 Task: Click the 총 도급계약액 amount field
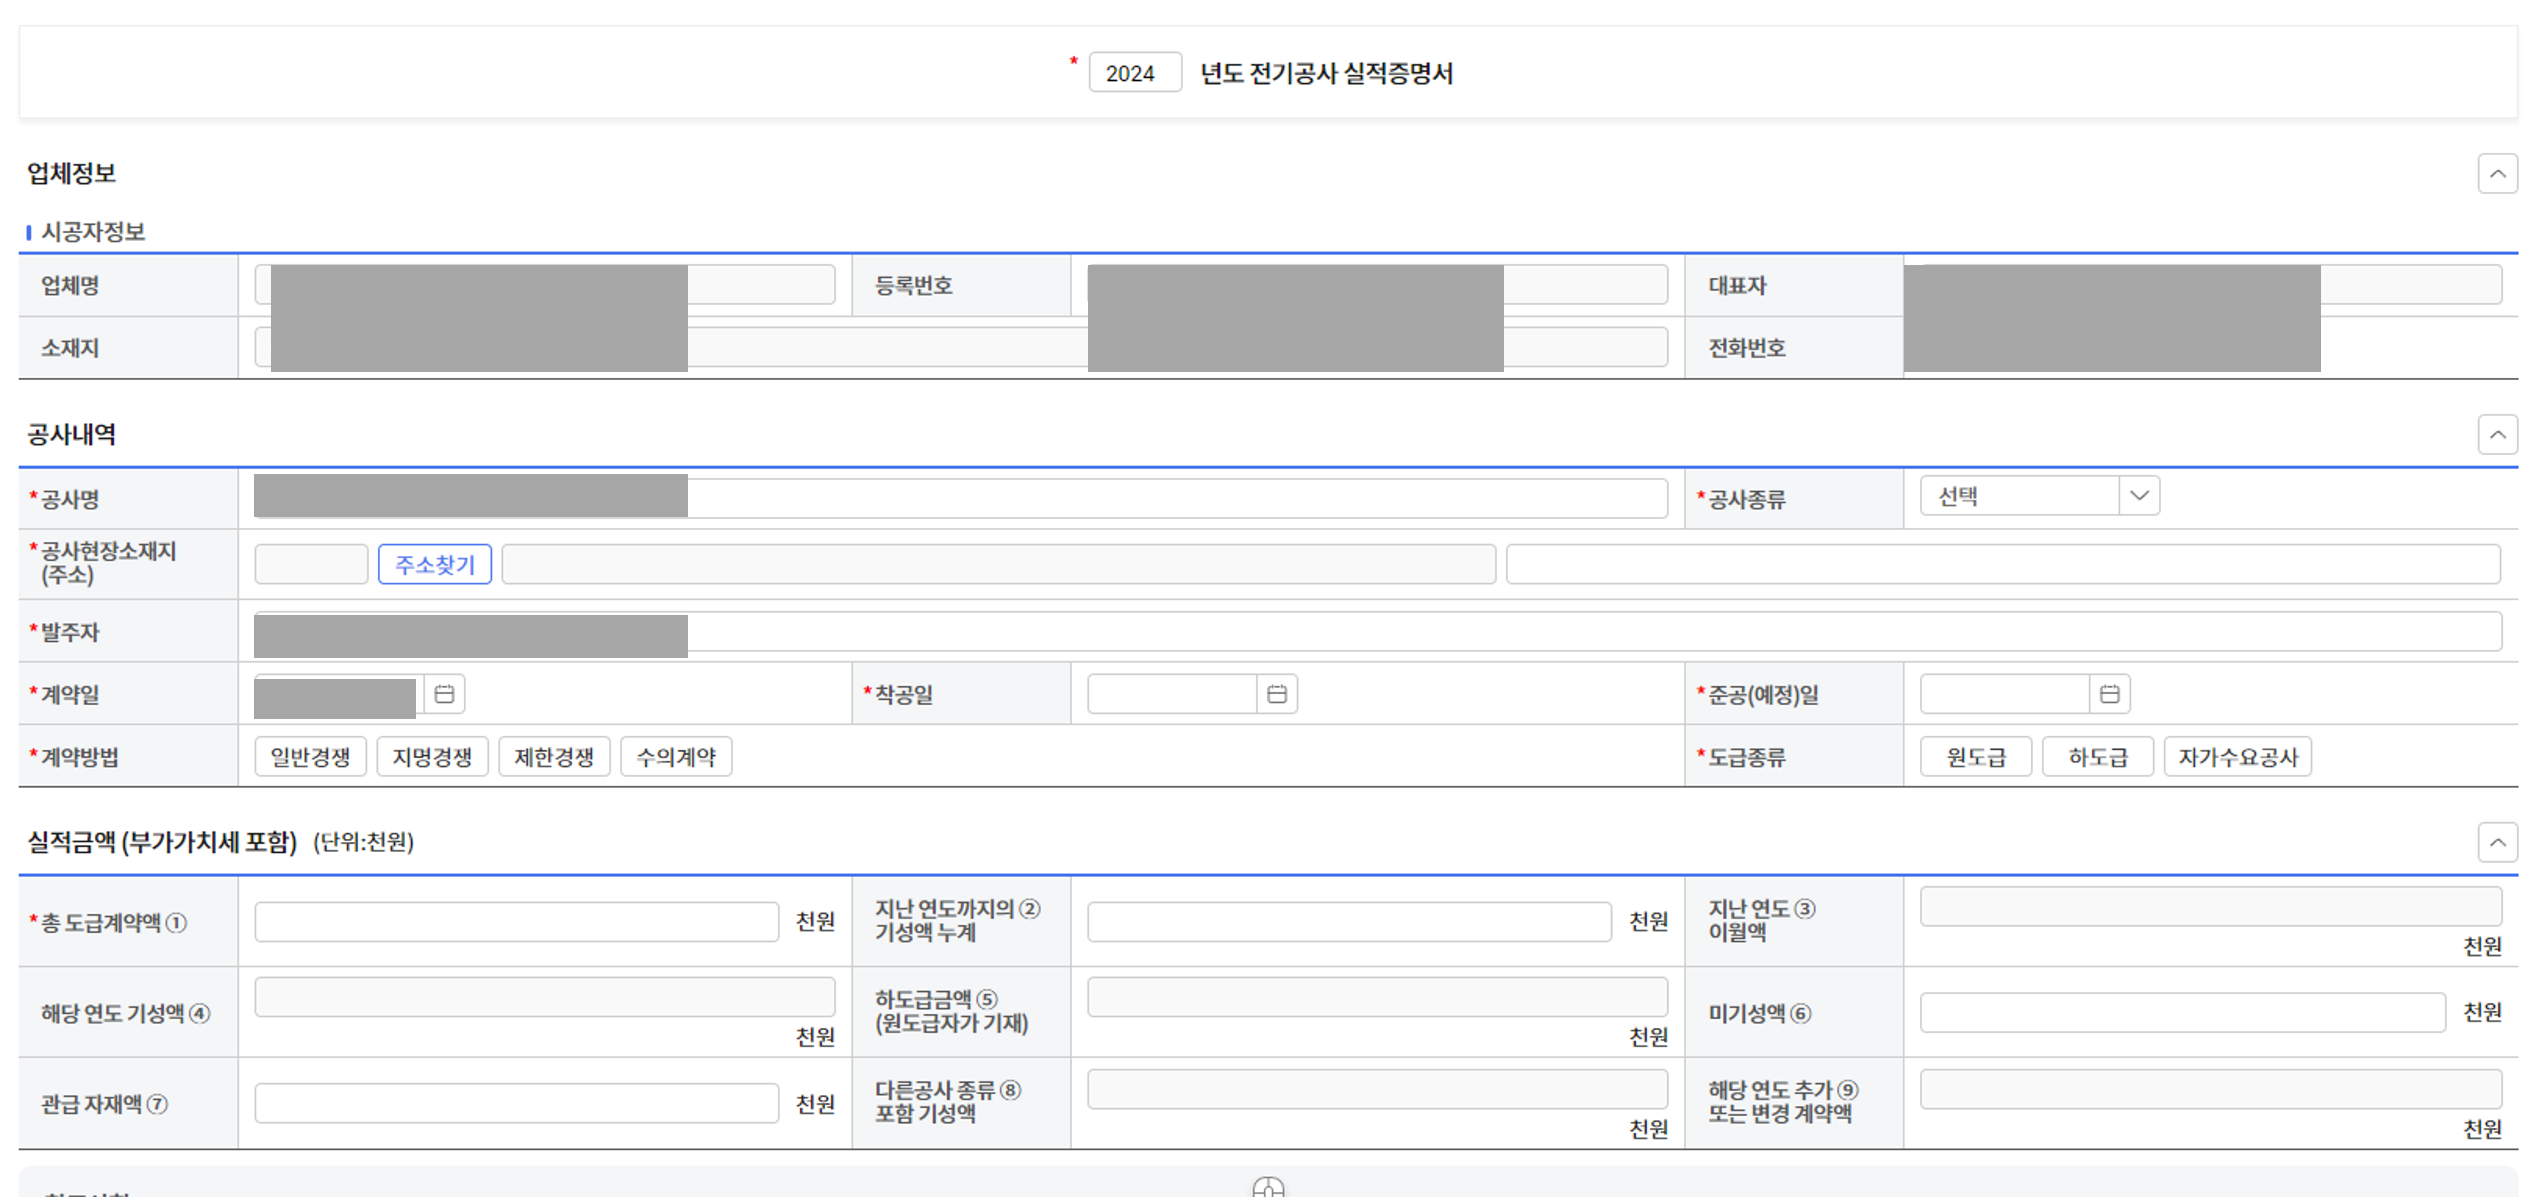(516, 921)
